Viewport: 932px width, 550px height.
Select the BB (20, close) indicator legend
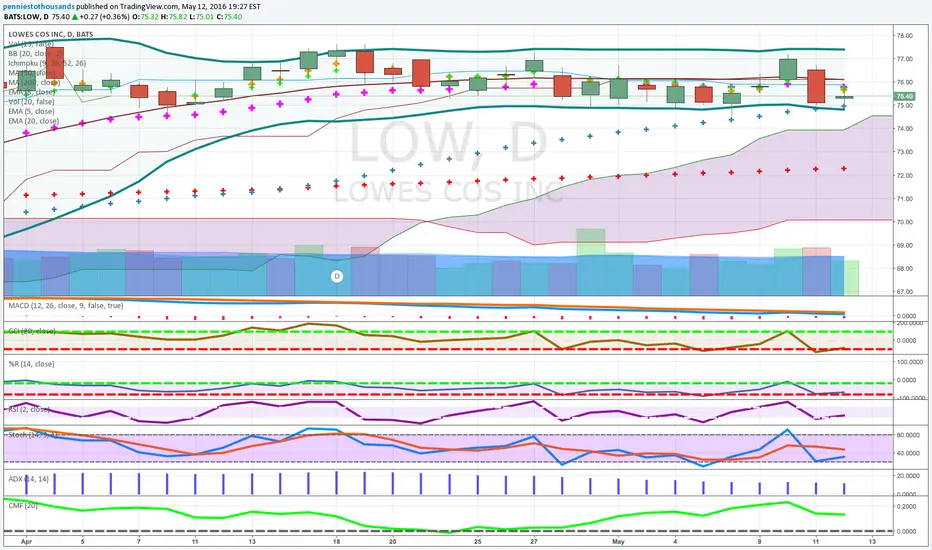tap(36, 54)
